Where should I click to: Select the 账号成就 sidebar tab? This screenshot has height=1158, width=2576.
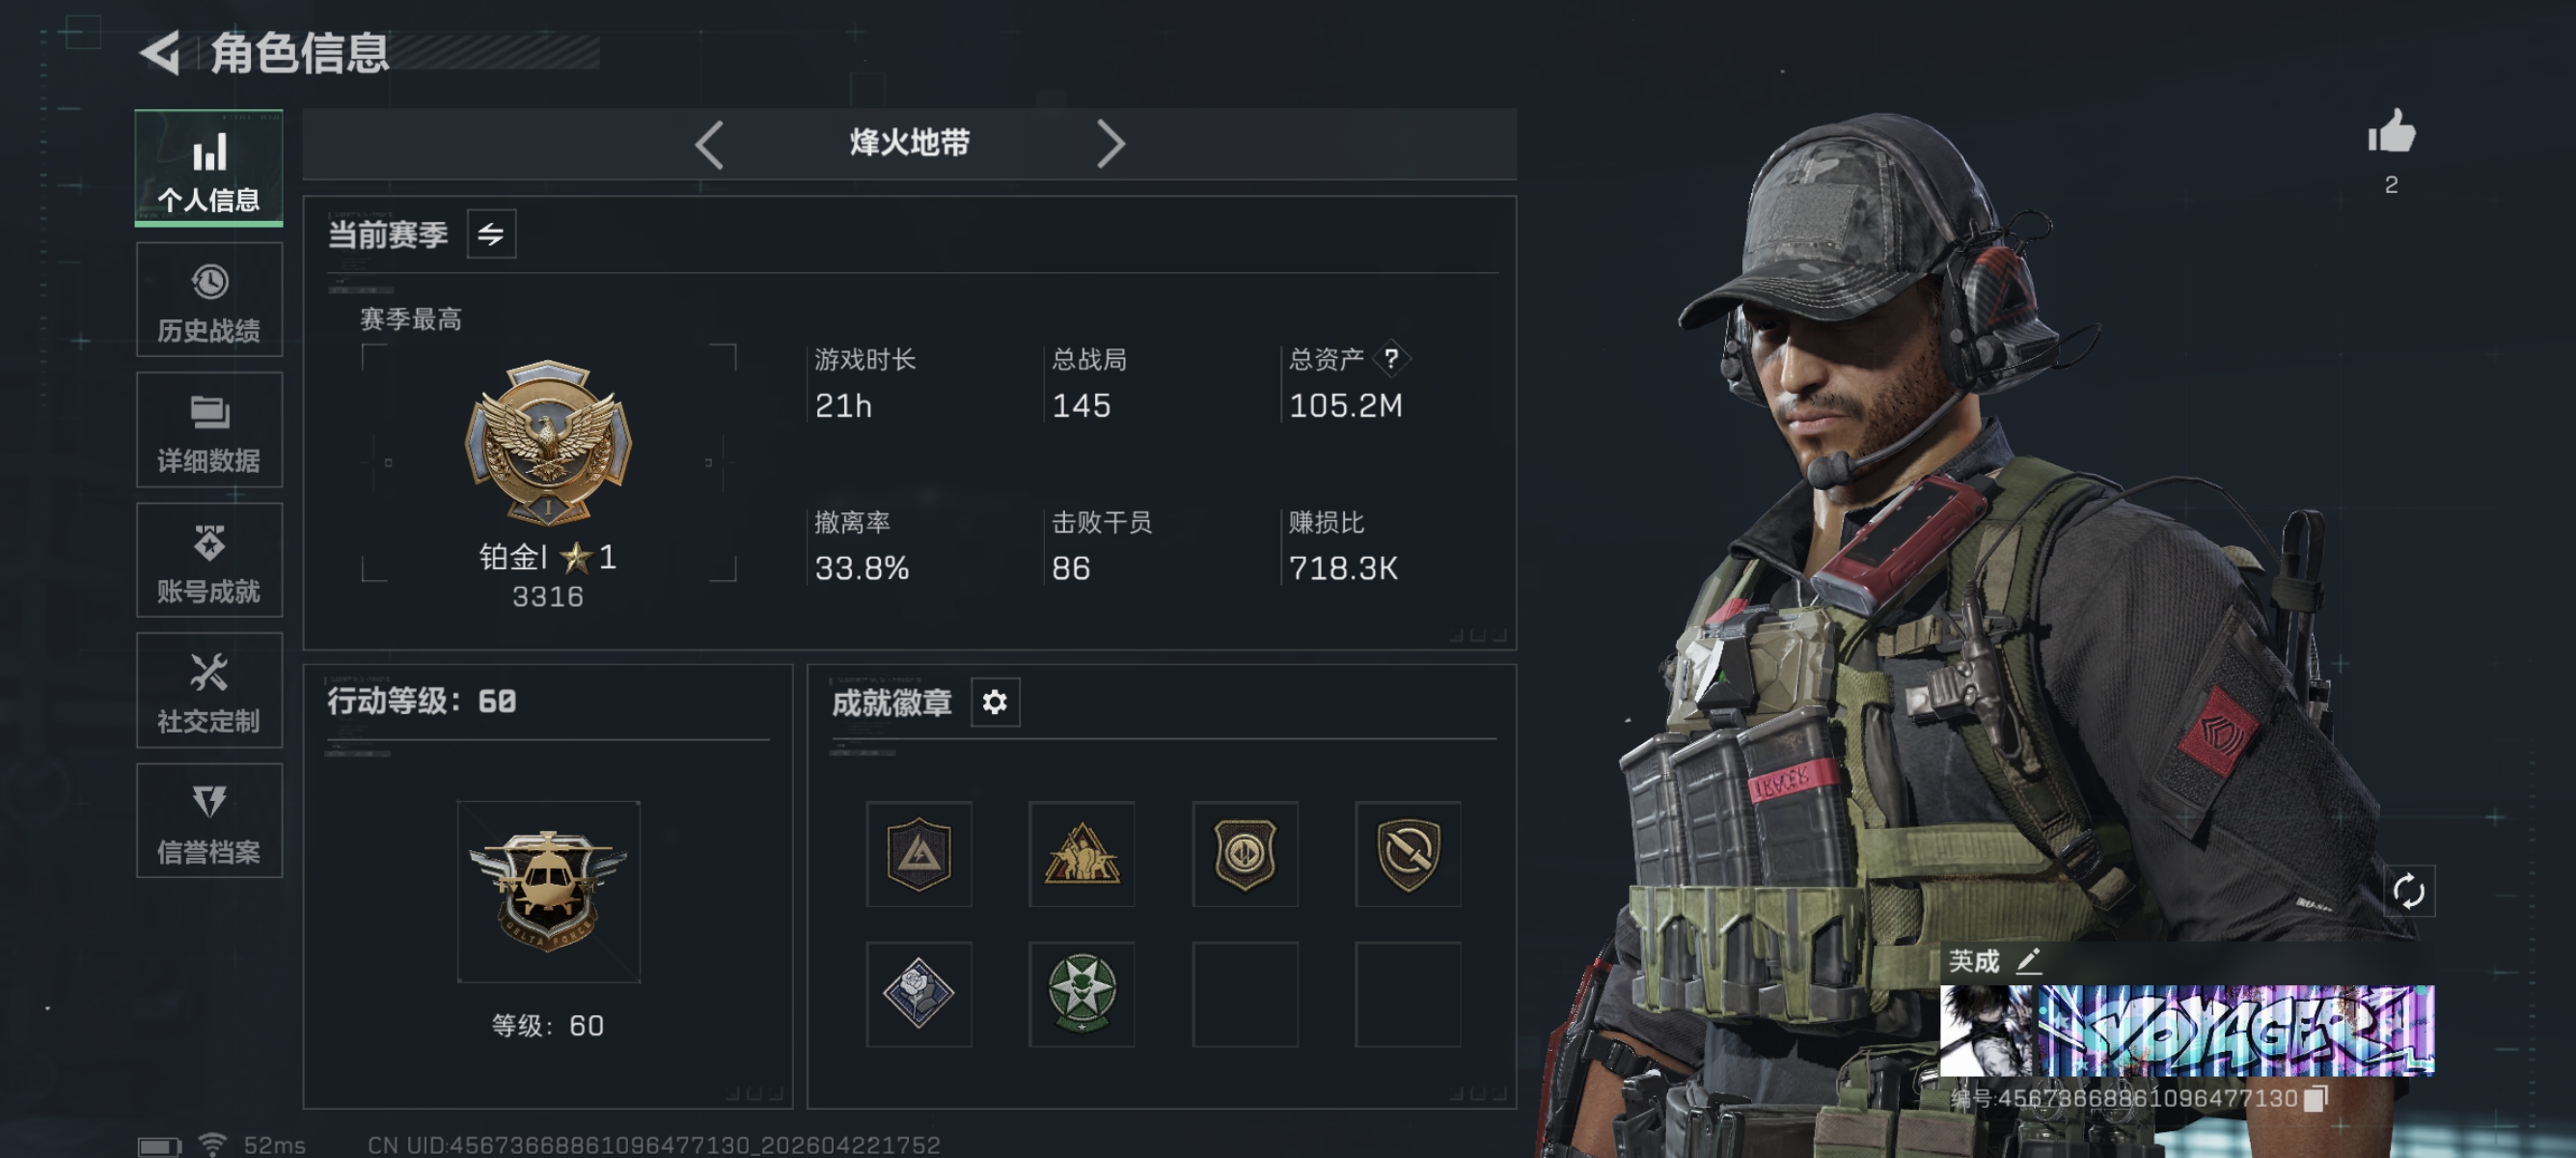(x=209, y=560)
